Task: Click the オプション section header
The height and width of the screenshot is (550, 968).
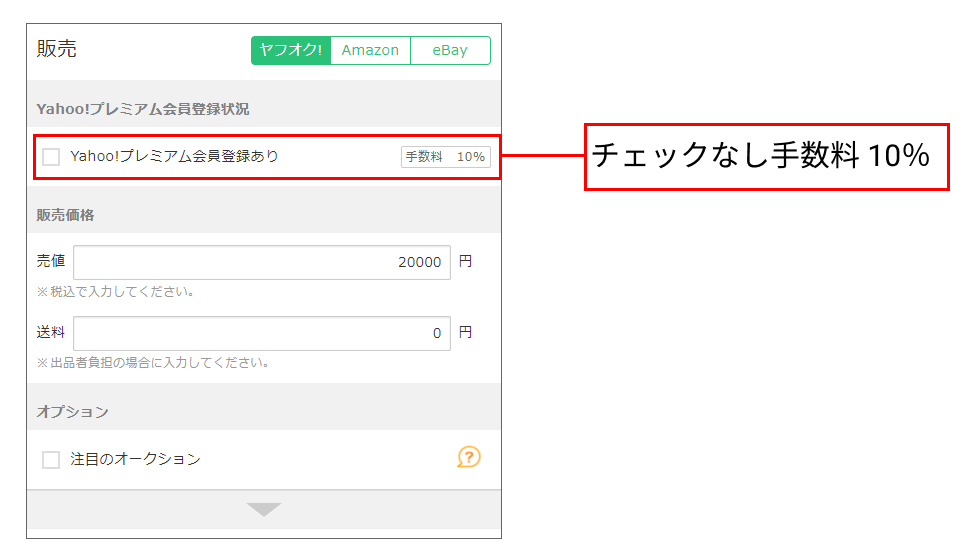Action: tap(73, 412)
